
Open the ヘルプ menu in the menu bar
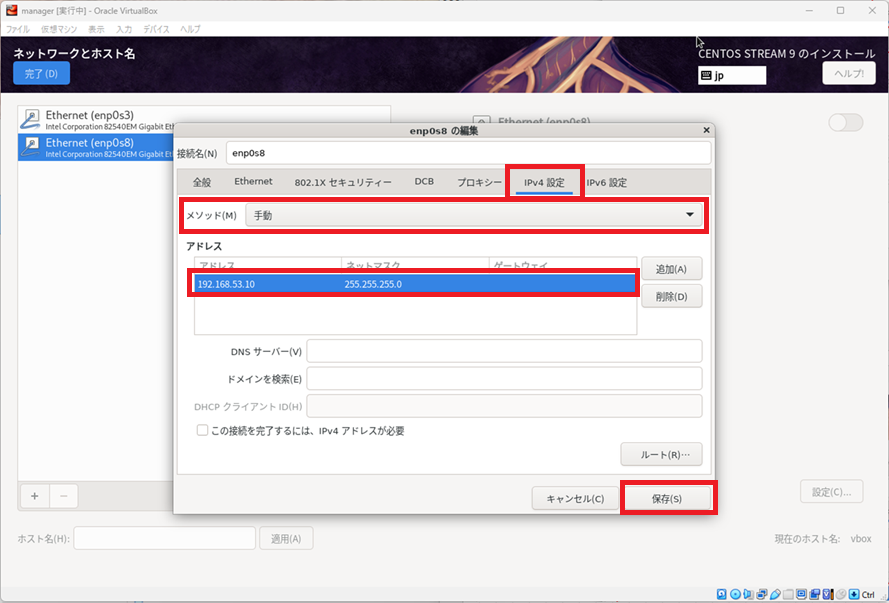point(190,29)
